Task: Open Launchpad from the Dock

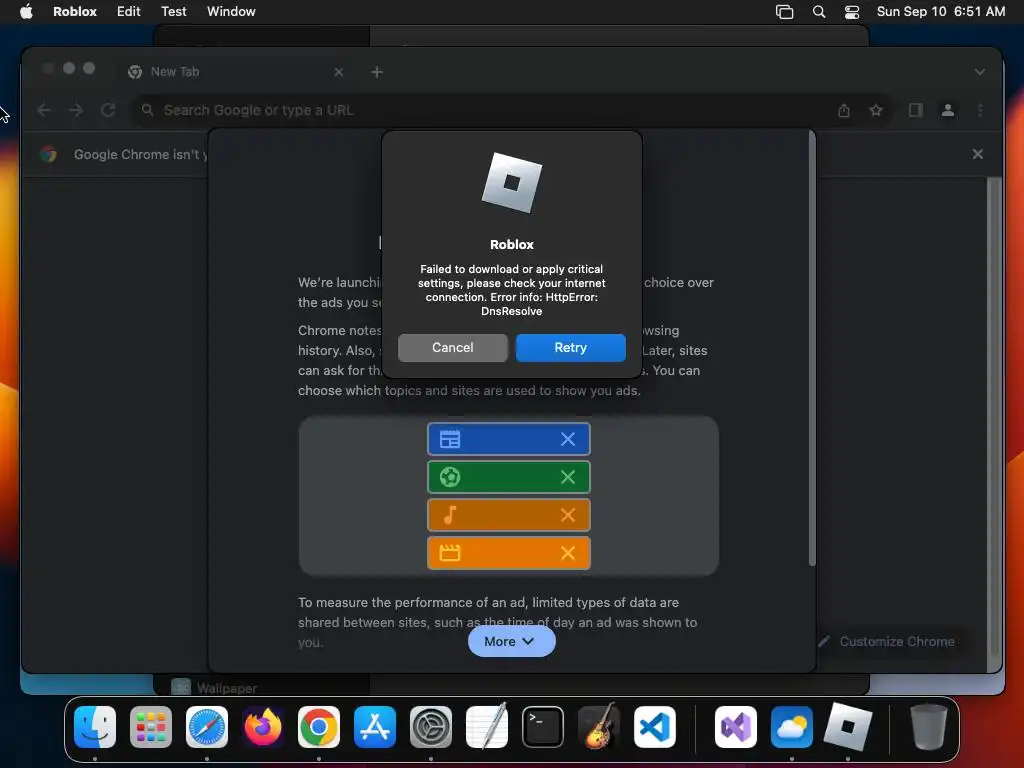Action: point(151,727)
